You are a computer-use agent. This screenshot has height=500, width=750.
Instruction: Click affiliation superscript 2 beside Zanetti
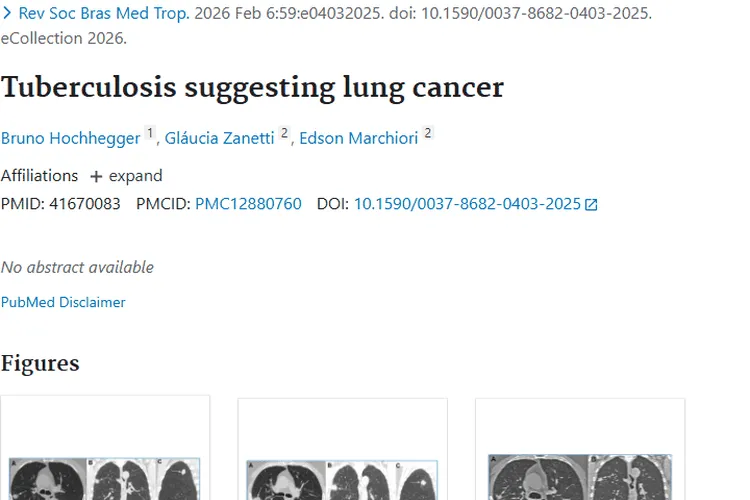pos(284,133)
